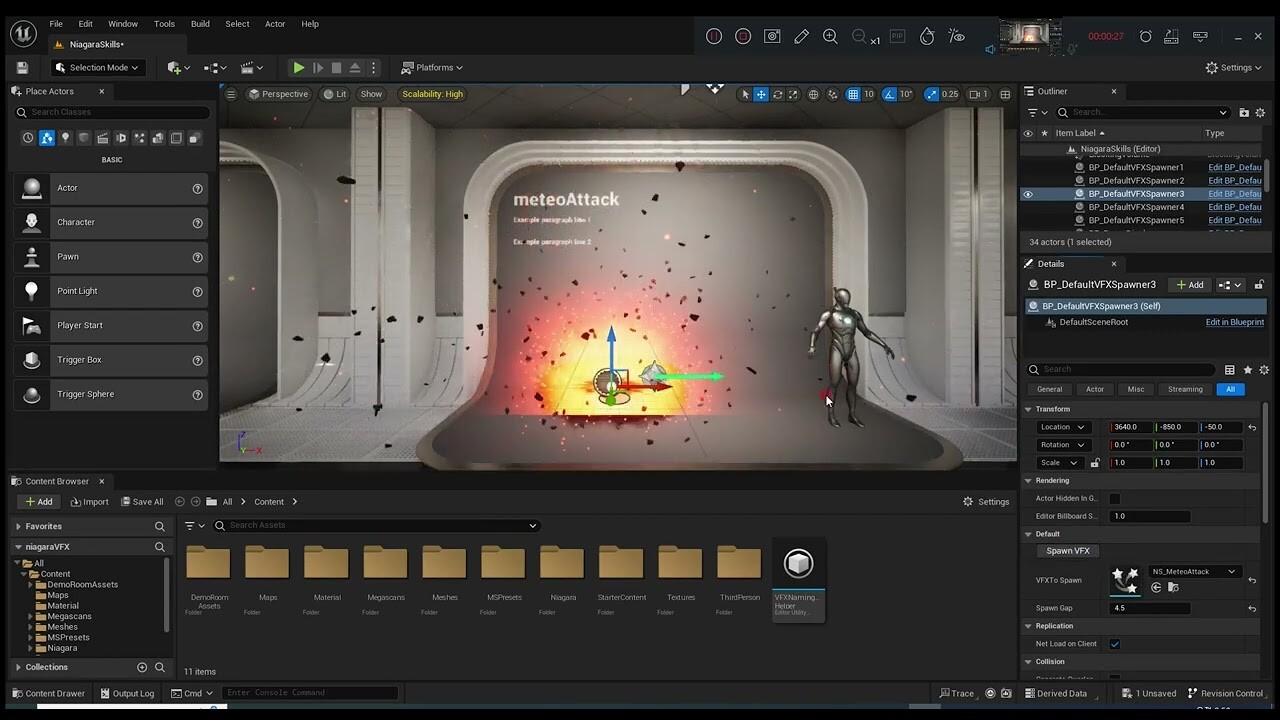This screenshot has width=1280, height=720.
Task: Click the Save current level icon
Action: (x=22, y=68)
